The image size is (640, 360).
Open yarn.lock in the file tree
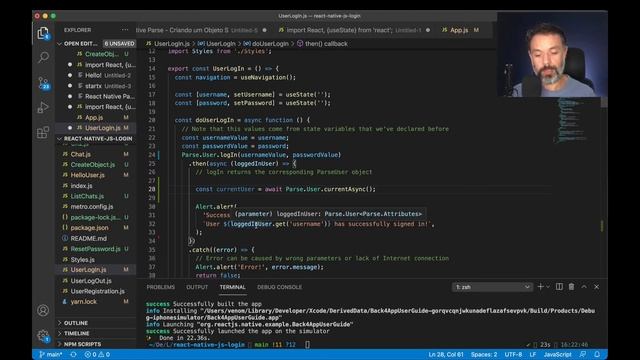(x=96, y=302)
